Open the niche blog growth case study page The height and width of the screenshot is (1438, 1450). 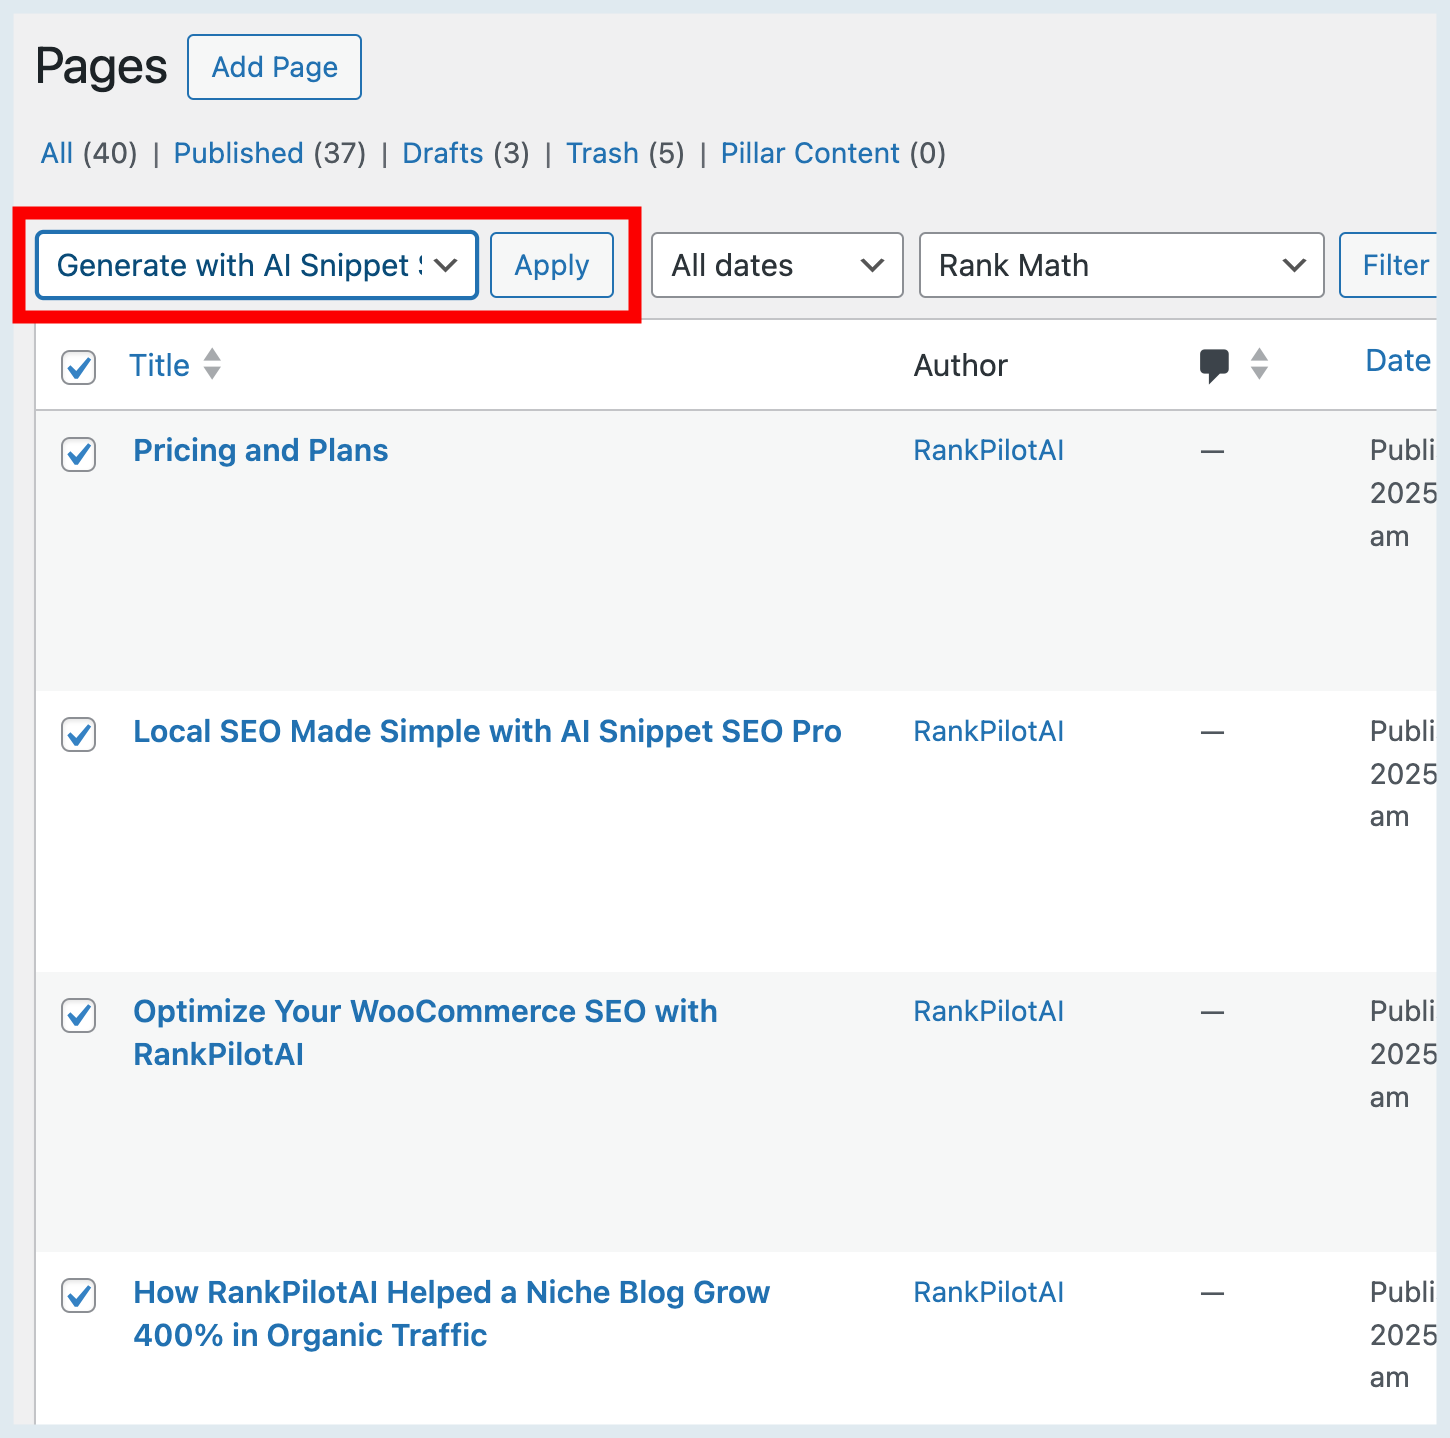click(x=451, y=1313)
